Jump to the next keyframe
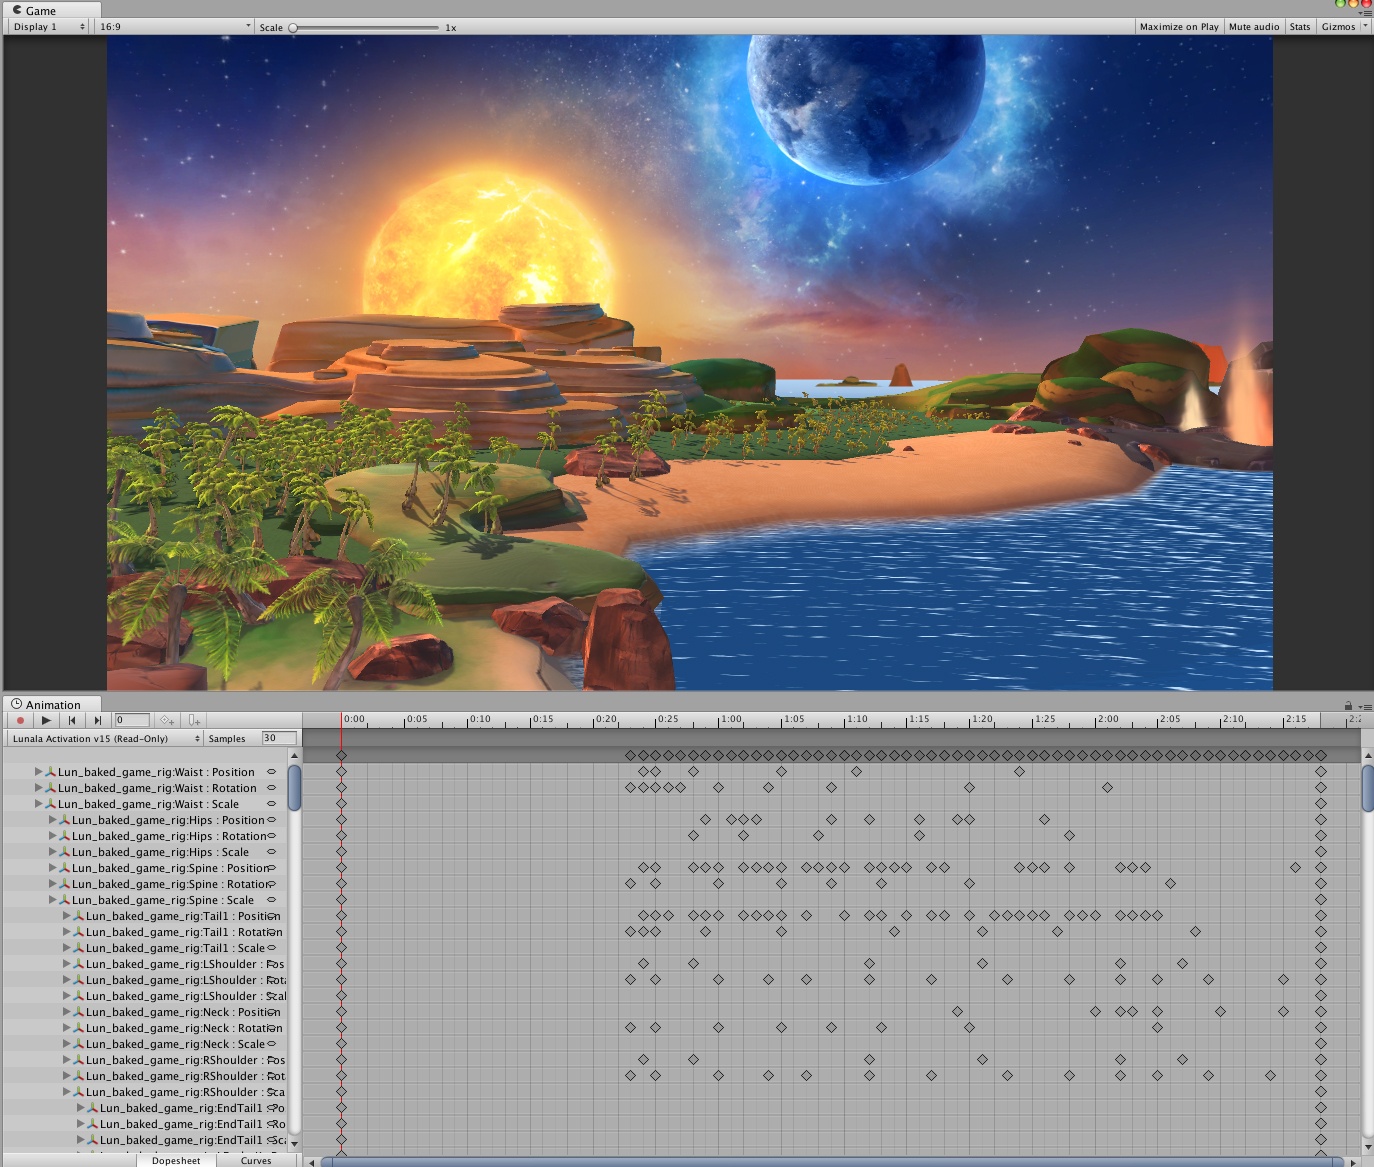The width and height of the screenshot is (1374, 1167). point(97,720)
